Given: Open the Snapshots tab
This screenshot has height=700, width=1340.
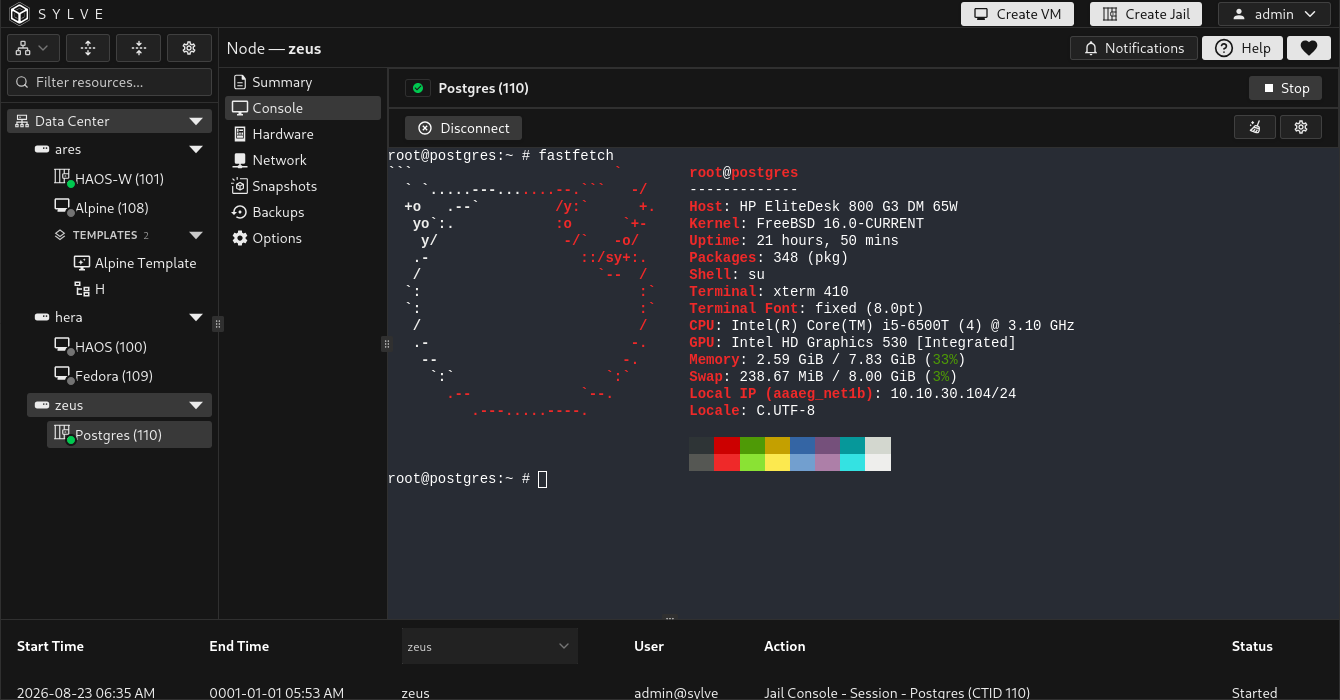Looking at the screenshot, I should (304, 186).
